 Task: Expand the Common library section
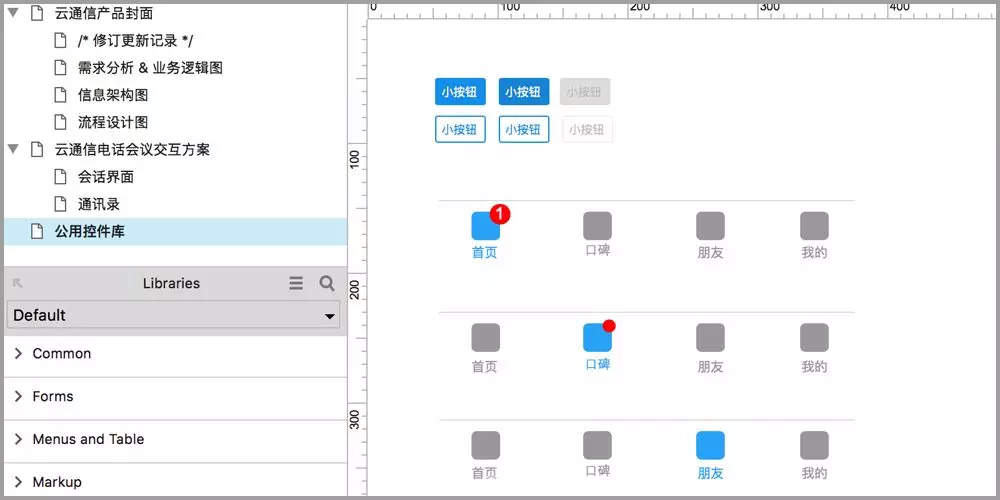pos(175,353)
